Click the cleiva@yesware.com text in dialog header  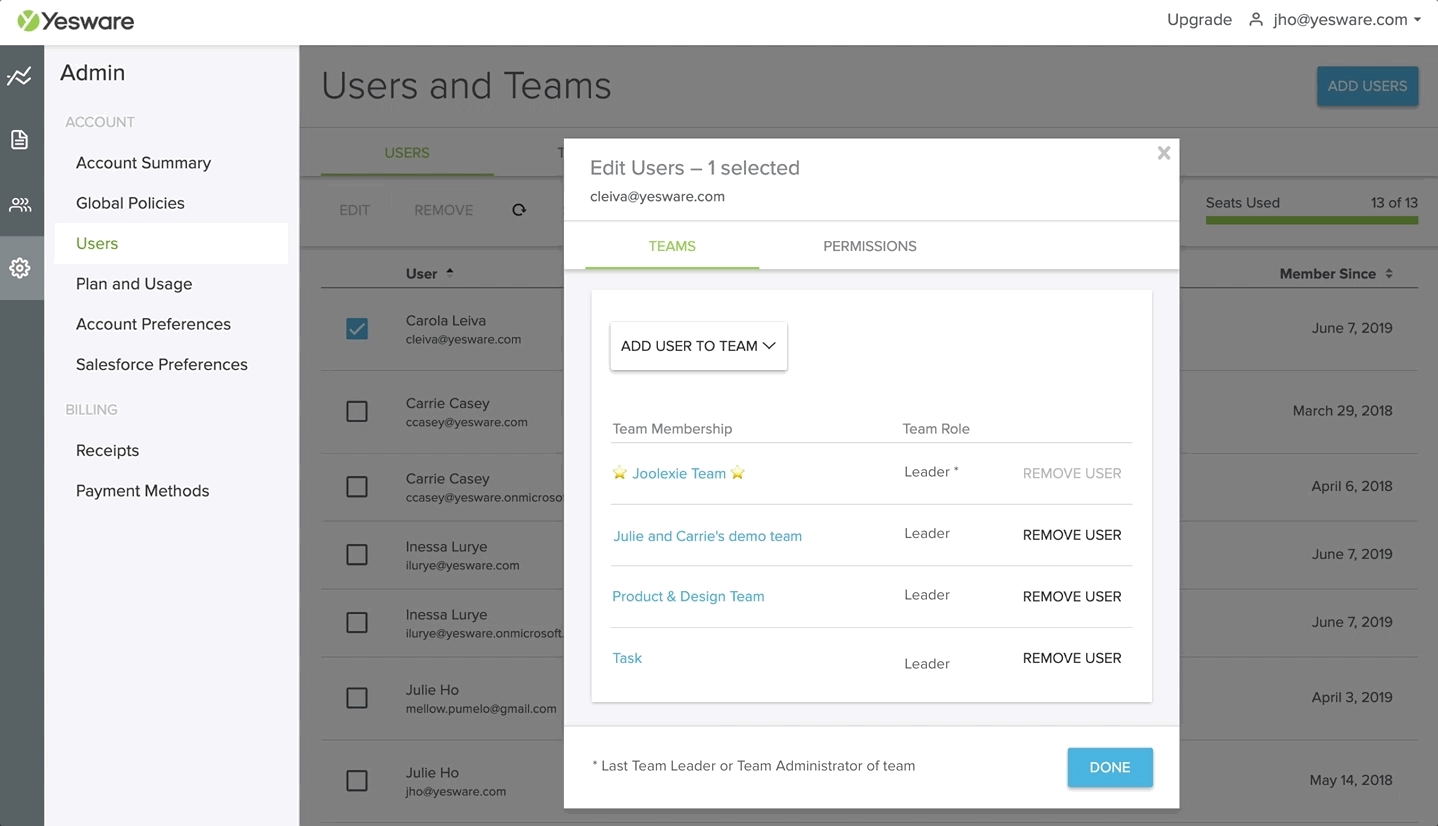point(657,196)
